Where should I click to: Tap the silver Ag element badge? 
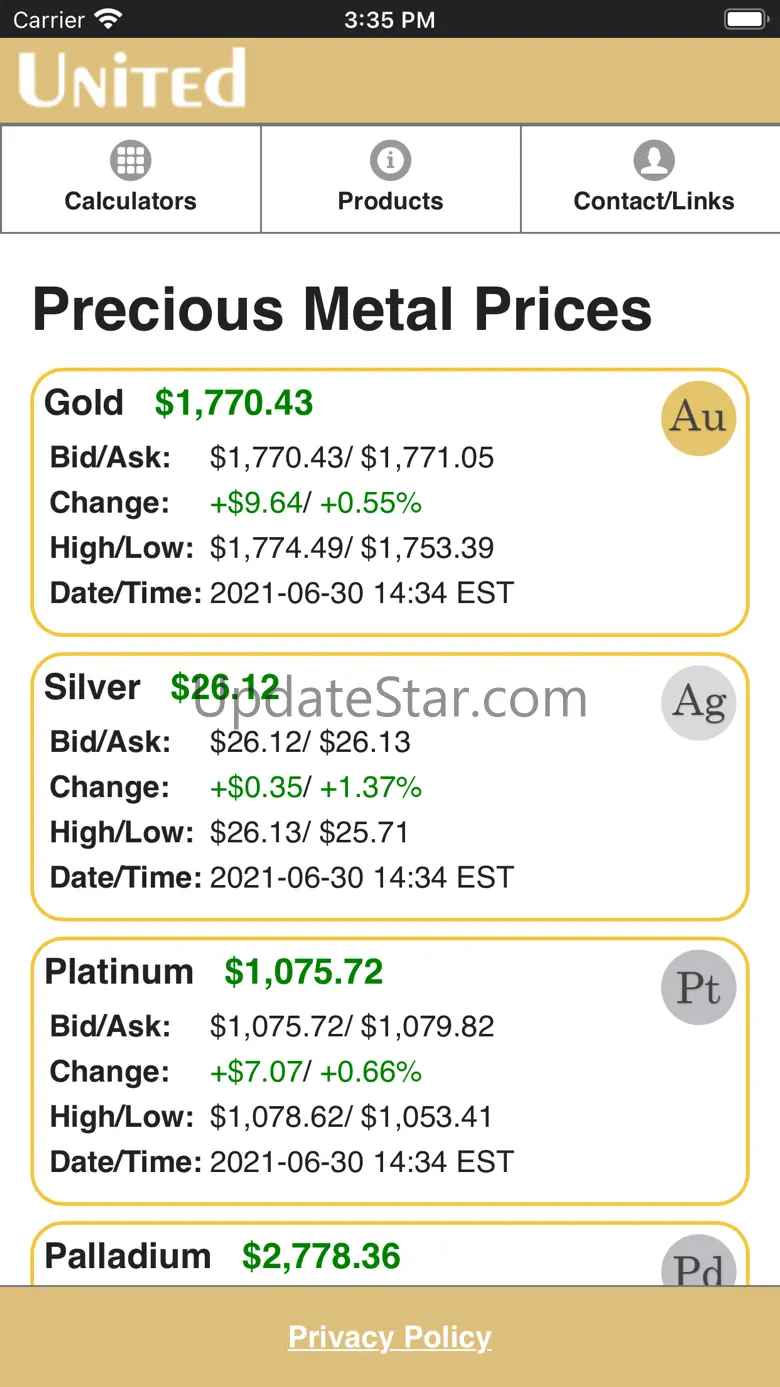pos(699,702)
